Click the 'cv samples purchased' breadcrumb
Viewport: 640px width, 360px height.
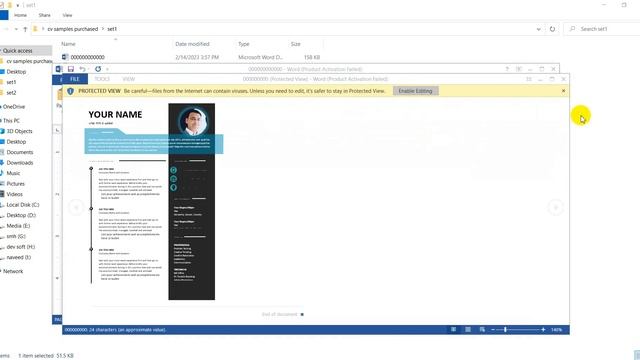tap(73, 29)
